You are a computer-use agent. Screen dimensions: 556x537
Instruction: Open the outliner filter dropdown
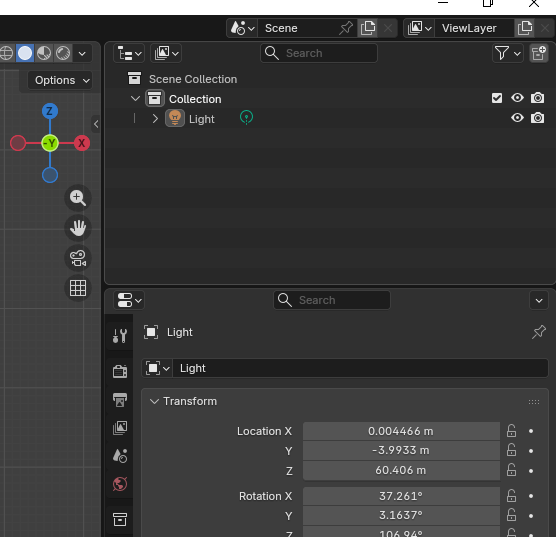pyautogui.click(x=507, y=54)
